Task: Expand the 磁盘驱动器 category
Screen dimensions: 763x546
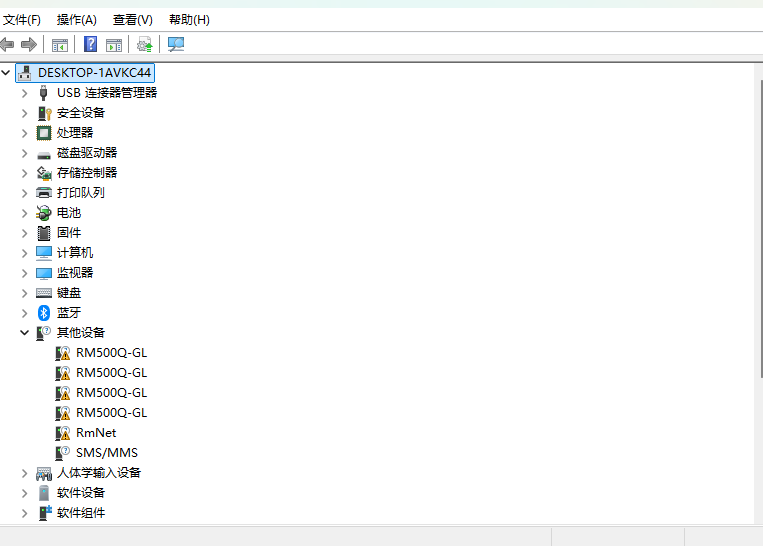Action: (x=25, y=153)
